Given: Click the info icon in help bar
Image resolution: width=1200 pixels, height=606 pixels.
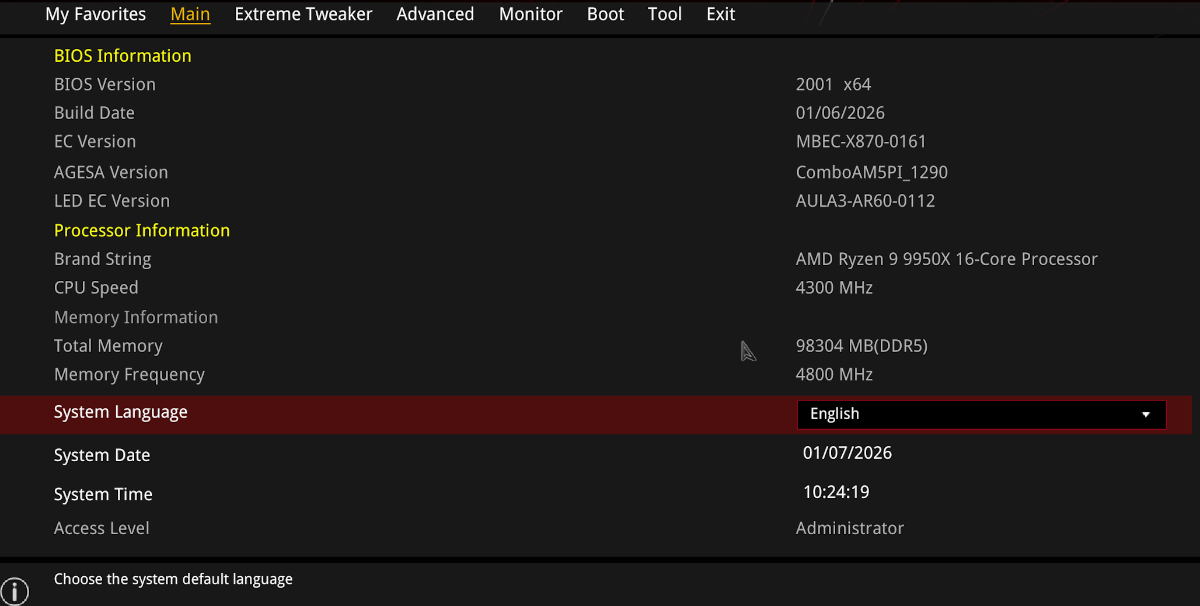Looking at the screenshot, I should (14, 590).
